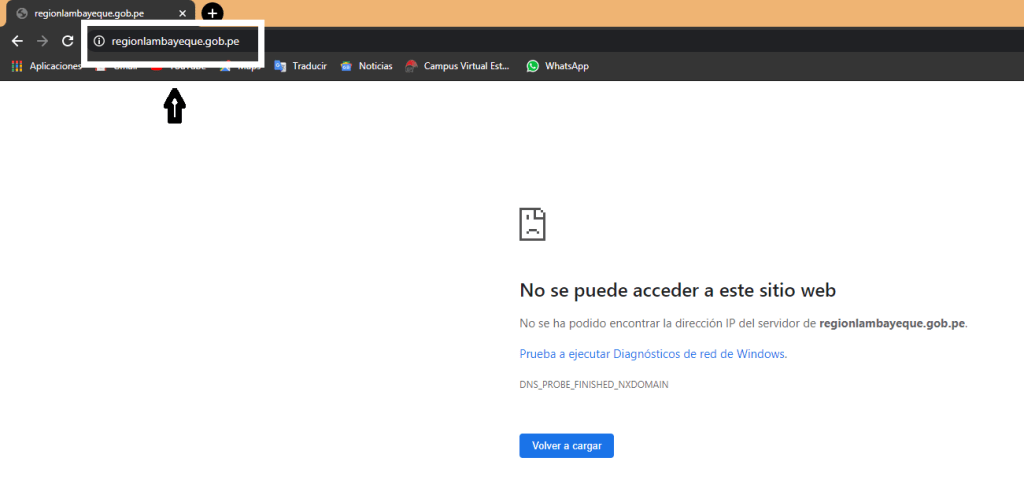This screenshot has width=1024, height=491.
Task: View site information icon in address bar
Action: (99, 41)
